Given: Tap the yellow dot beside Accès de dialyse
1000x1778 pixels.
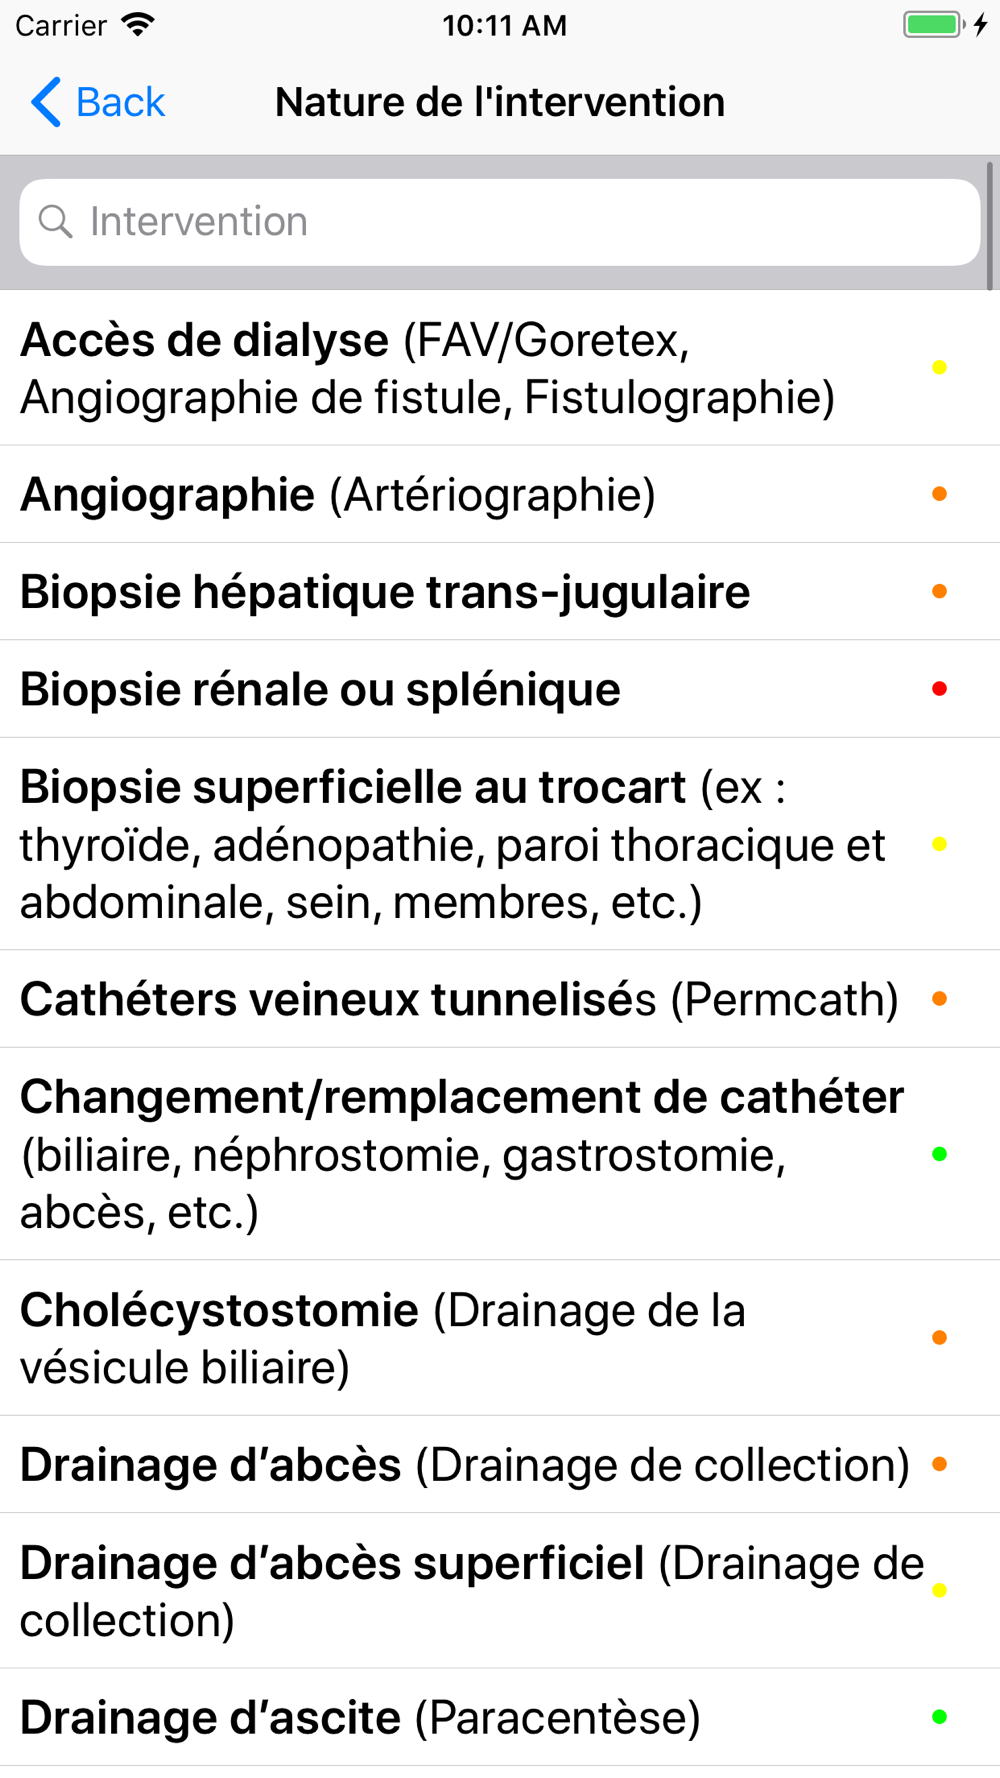Looking at the screenshot, I should (939, 367).
